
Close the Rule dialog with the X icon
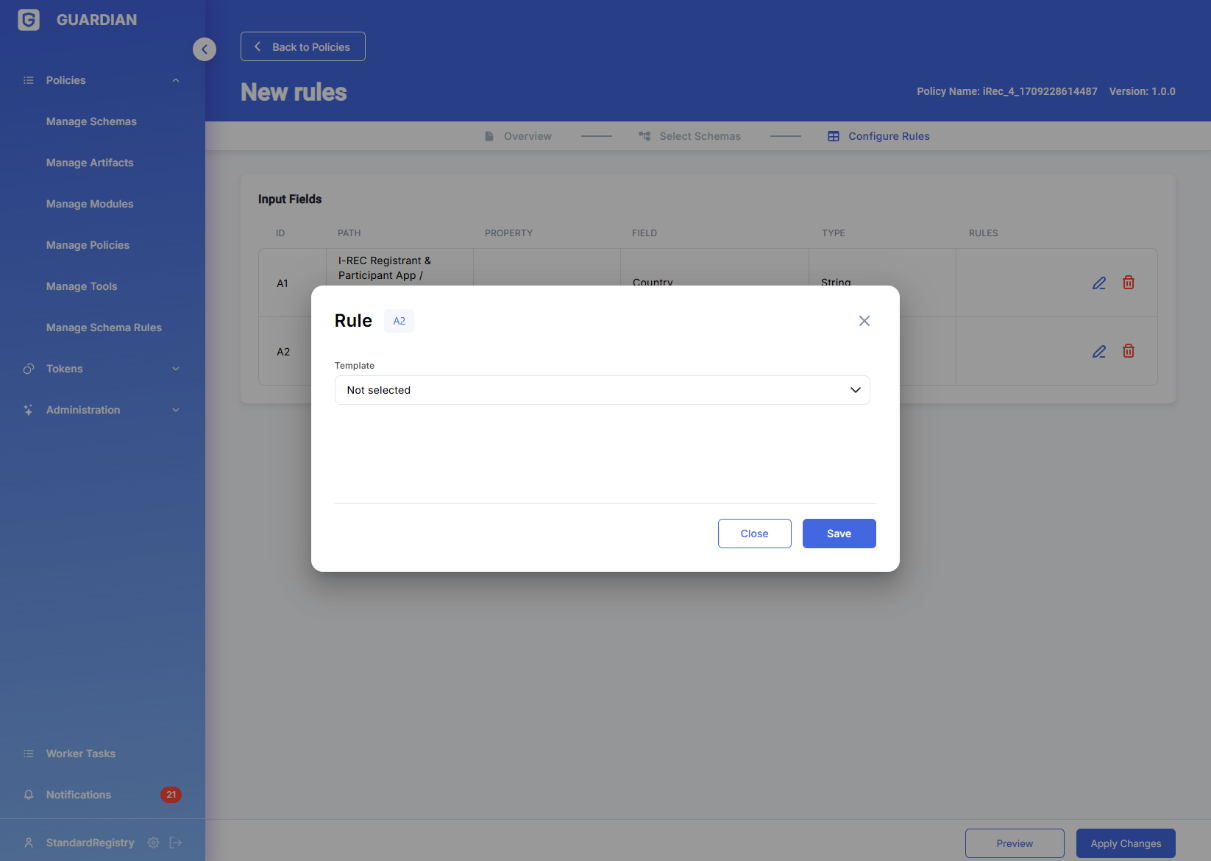pyautogui.click(x=864, y=321)
